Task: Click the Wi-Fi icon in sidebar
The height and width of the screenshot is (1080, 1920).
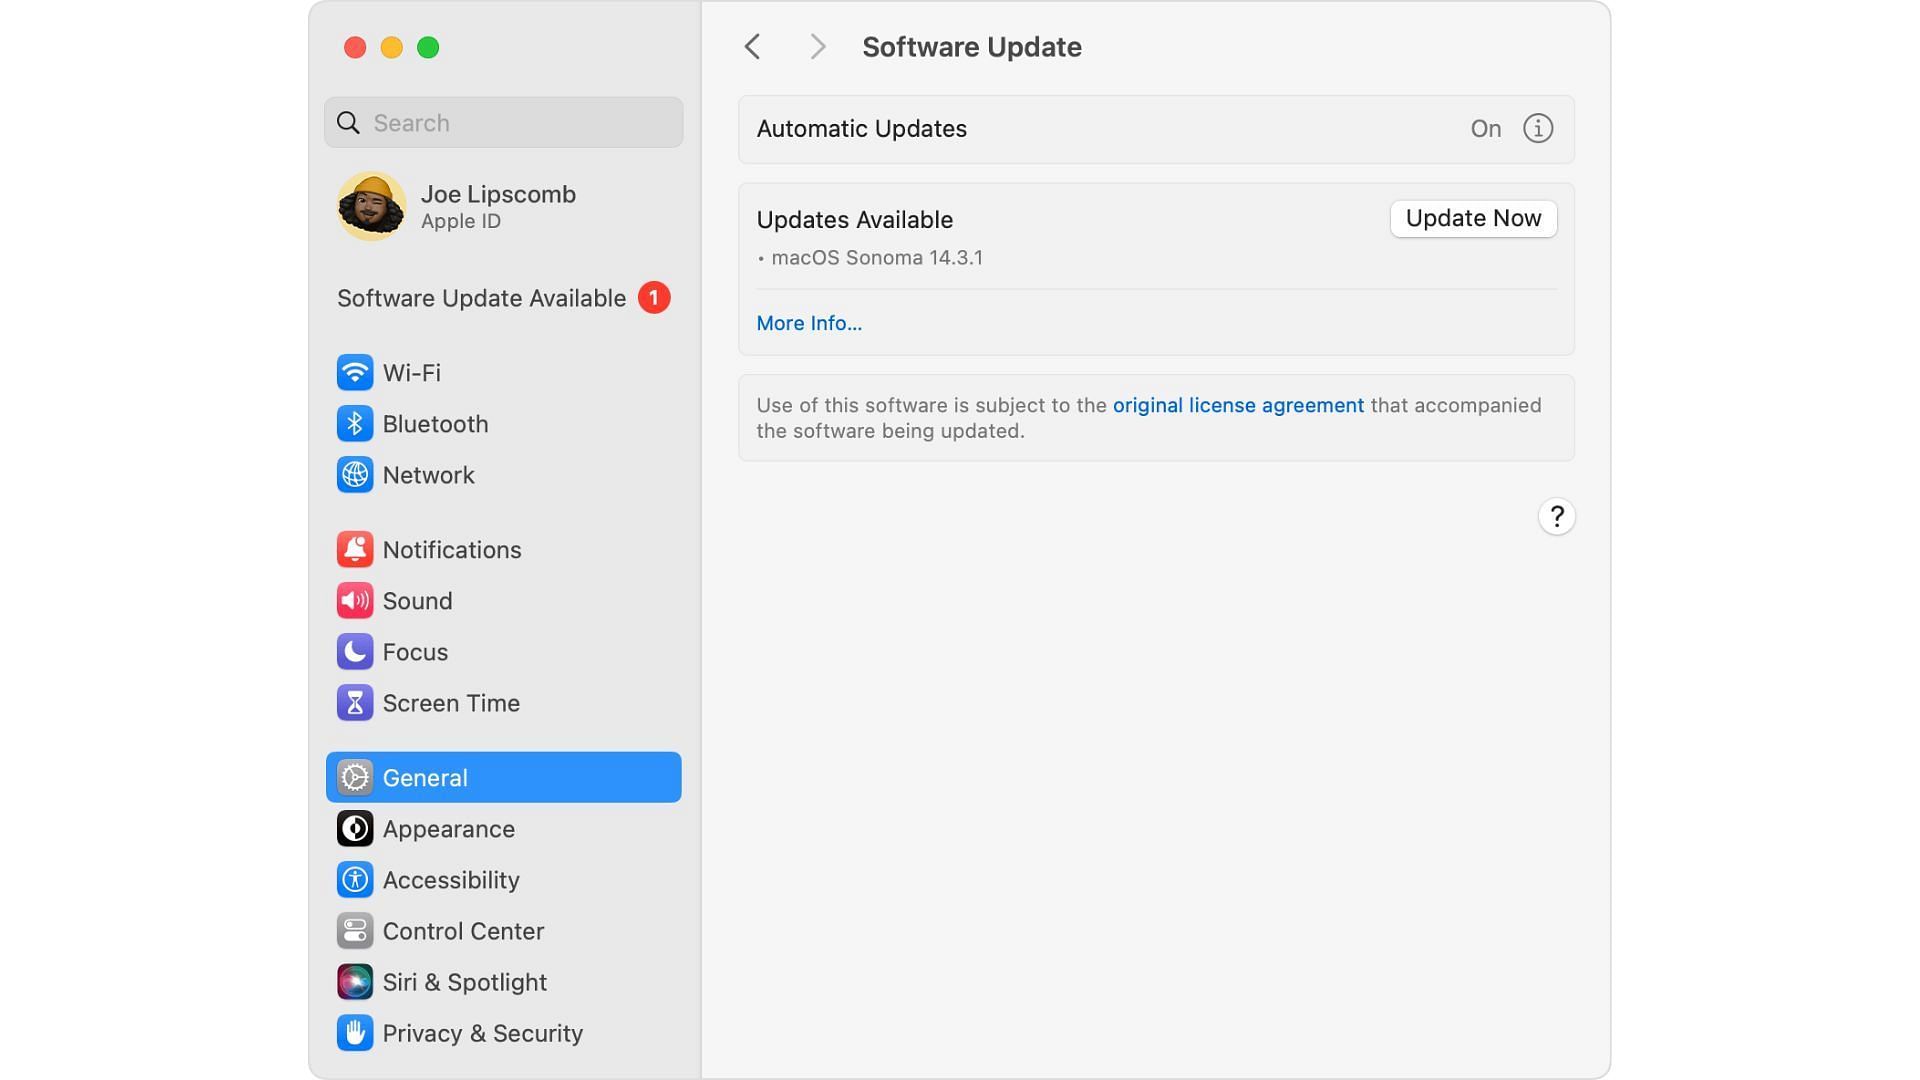Action: tap(354, 373)
